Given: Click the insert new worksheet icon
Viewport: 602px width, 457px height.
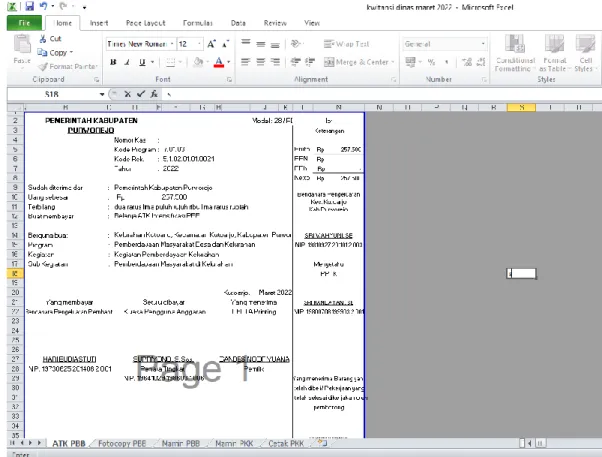Looking at the screenshot, I should (322, 444).
